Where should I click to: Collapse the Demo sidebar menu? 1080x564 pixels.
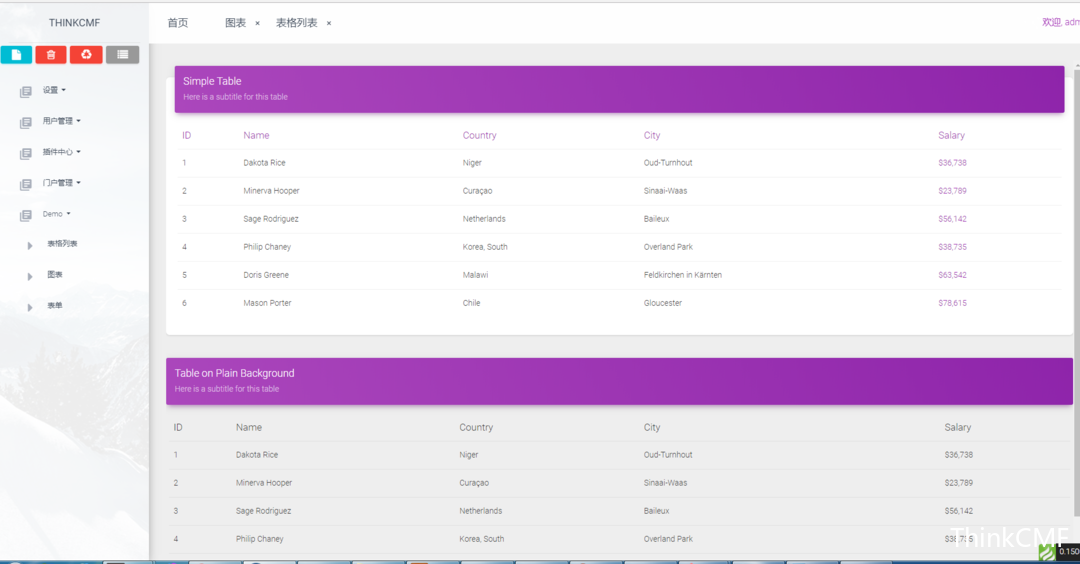tap(56, 214)
